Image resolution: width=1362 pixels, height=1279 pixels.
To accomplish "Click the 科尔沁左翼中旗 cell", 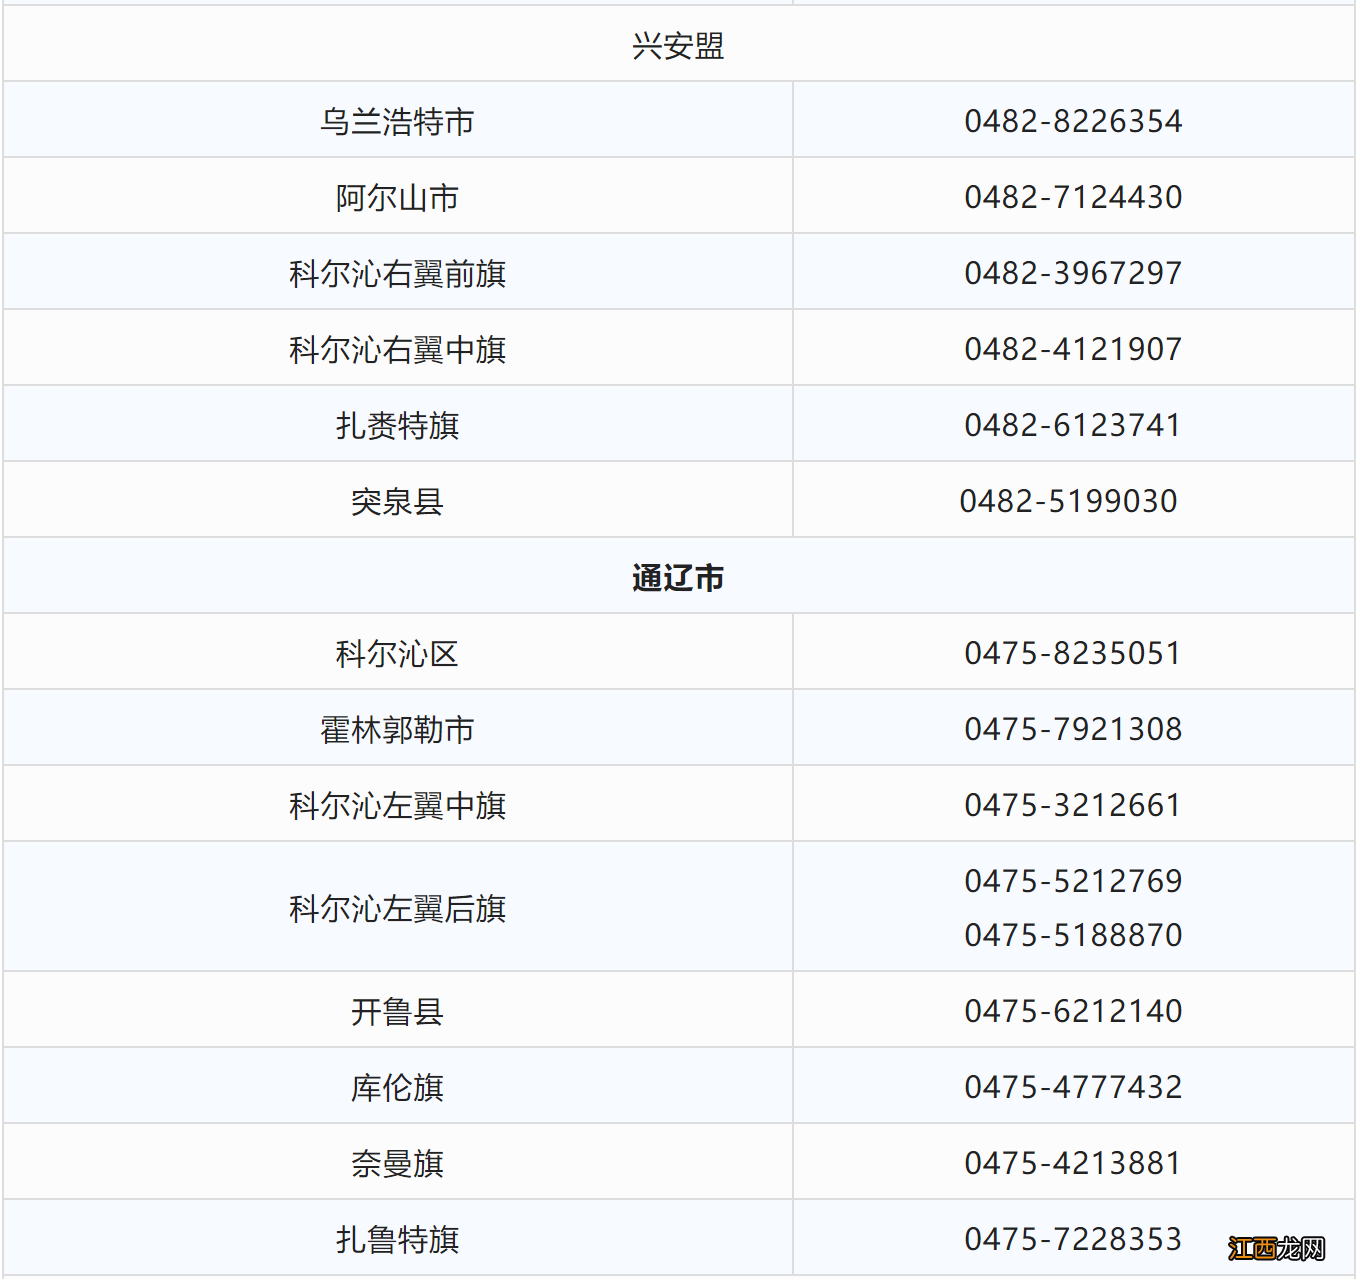I will pyautogui.click(x=397, y=805).
